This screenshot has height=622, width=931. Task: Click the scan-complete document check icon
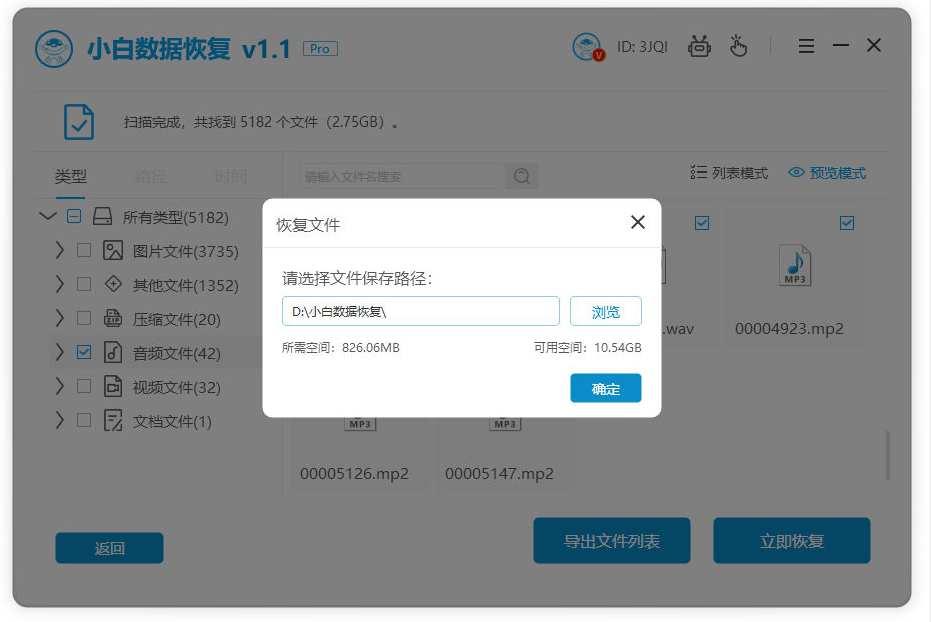(79, 122)
